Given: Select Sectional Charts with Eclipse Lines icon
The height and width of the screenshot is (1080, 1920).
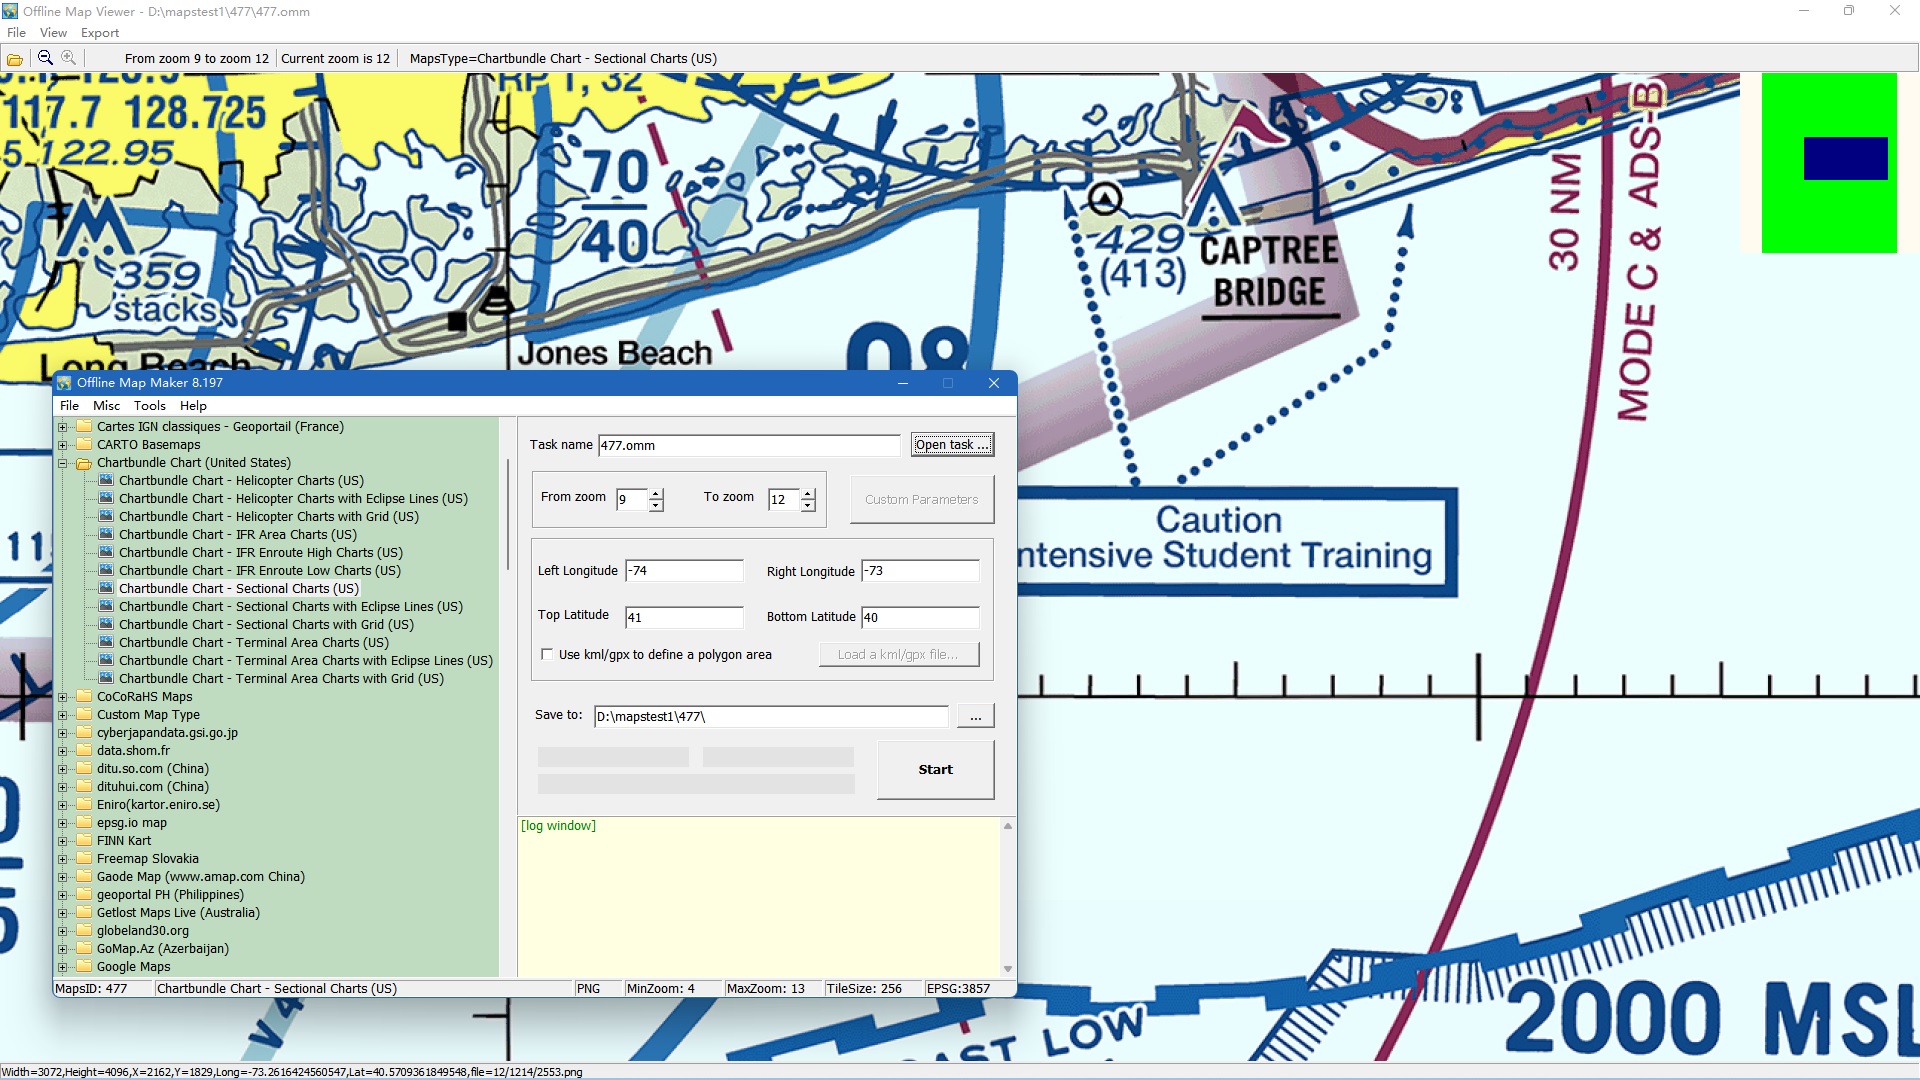Looking at the screenshot, I should (106, 606).
